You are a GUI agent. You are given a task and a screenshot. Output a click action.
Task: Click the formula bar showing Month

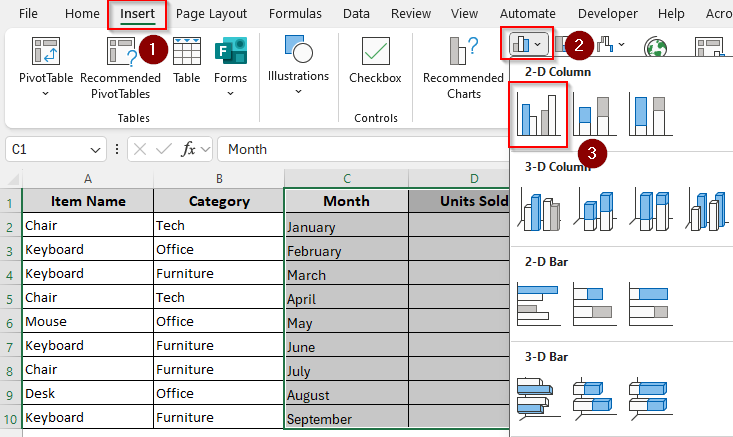pyautogui.click(x=360, y=149)
